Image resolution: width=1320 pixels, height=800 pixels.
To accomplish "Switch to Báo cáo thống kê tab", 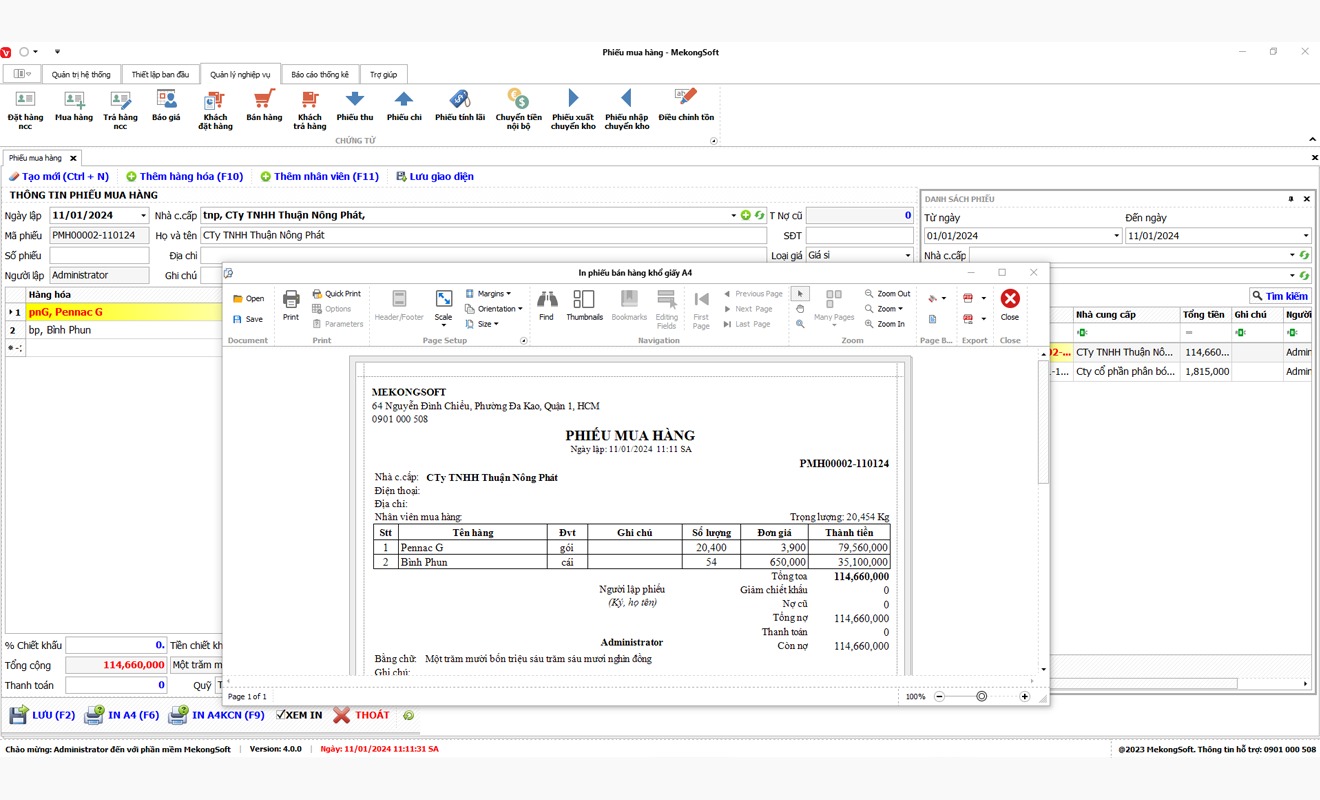I will [x=320, y=75].
